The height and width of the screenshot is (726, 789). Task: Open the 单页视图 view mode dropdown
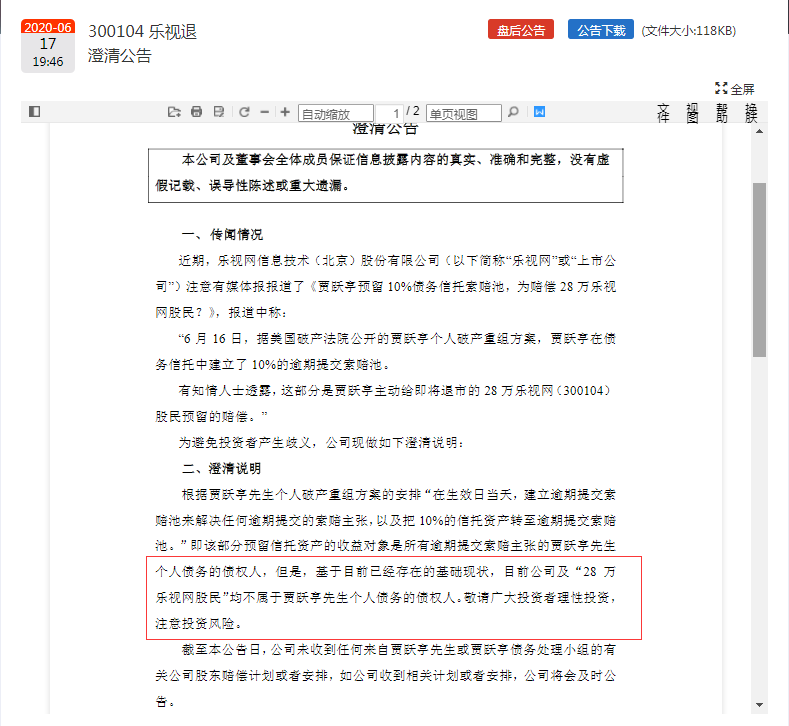(x=463, y=113)
